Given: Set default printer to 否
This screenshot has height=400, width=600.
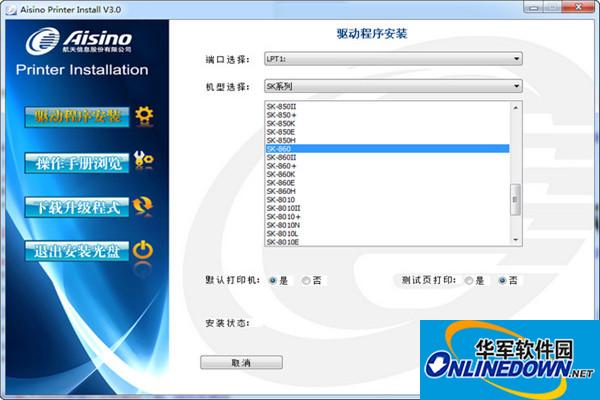Looking at the screenshot, I should click(306, 281).
